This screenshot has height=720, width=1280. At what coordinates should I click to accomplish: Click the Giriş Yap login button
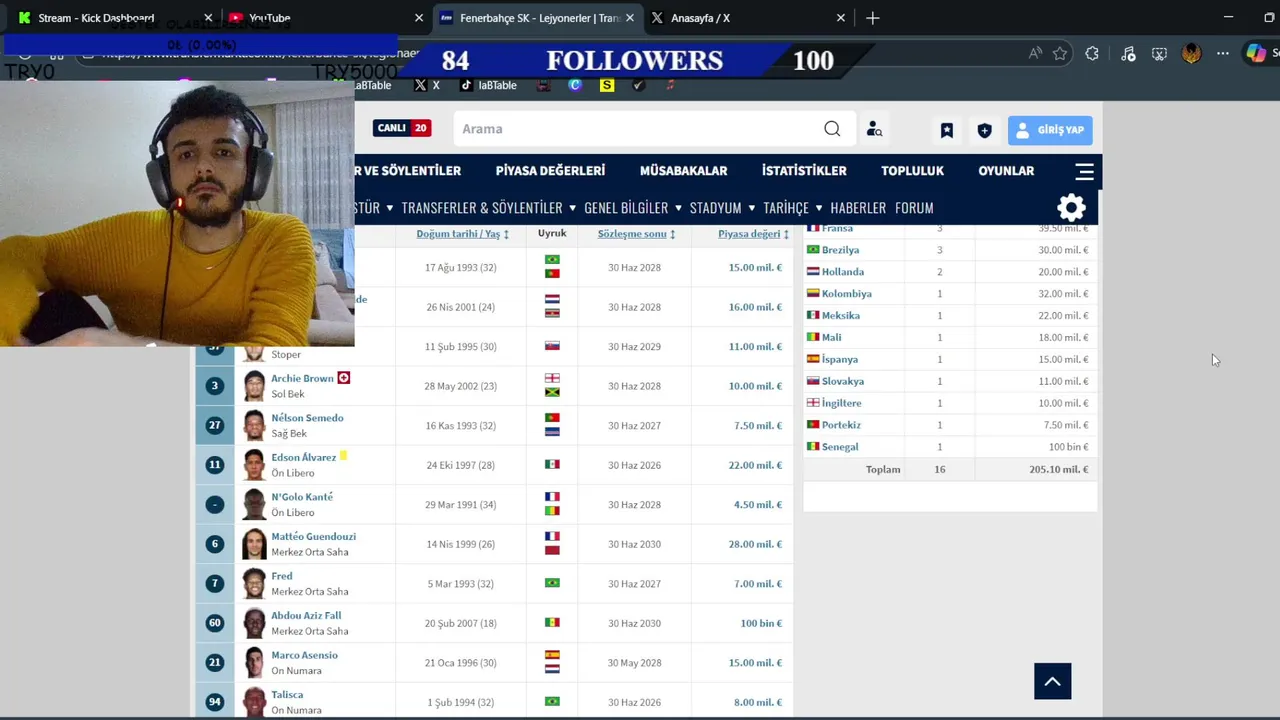click(1050, 130)
